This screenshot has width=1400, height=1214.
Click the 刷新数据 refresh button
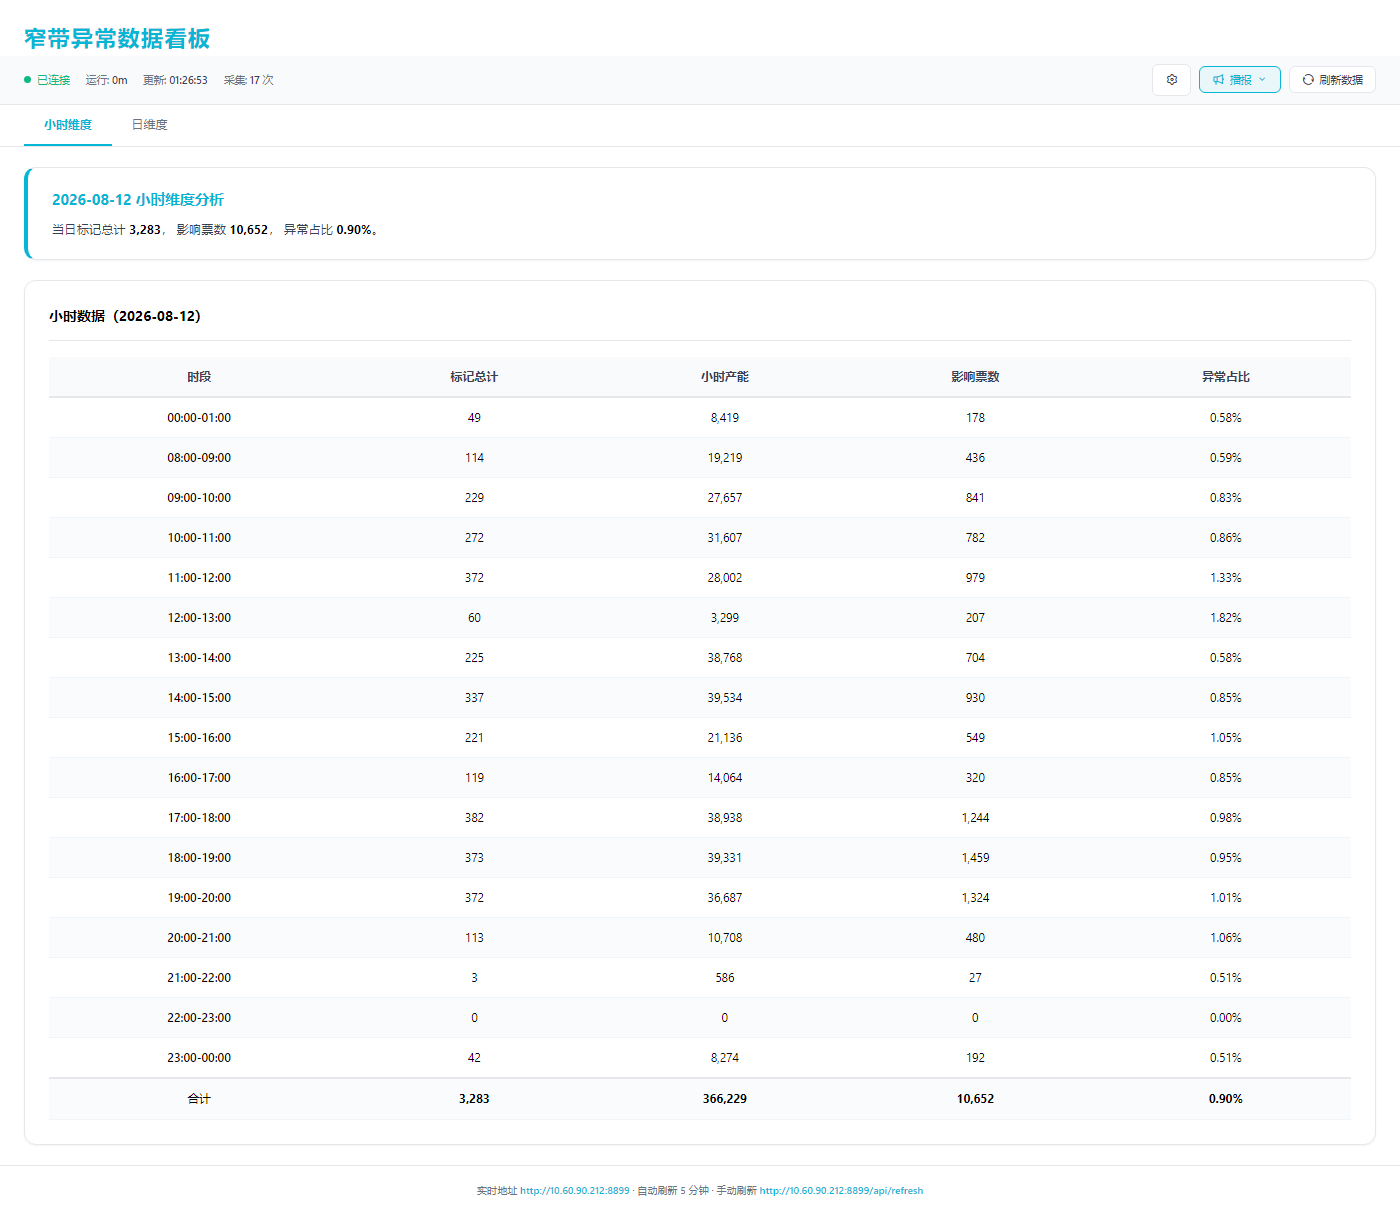tap(1332, 80)
